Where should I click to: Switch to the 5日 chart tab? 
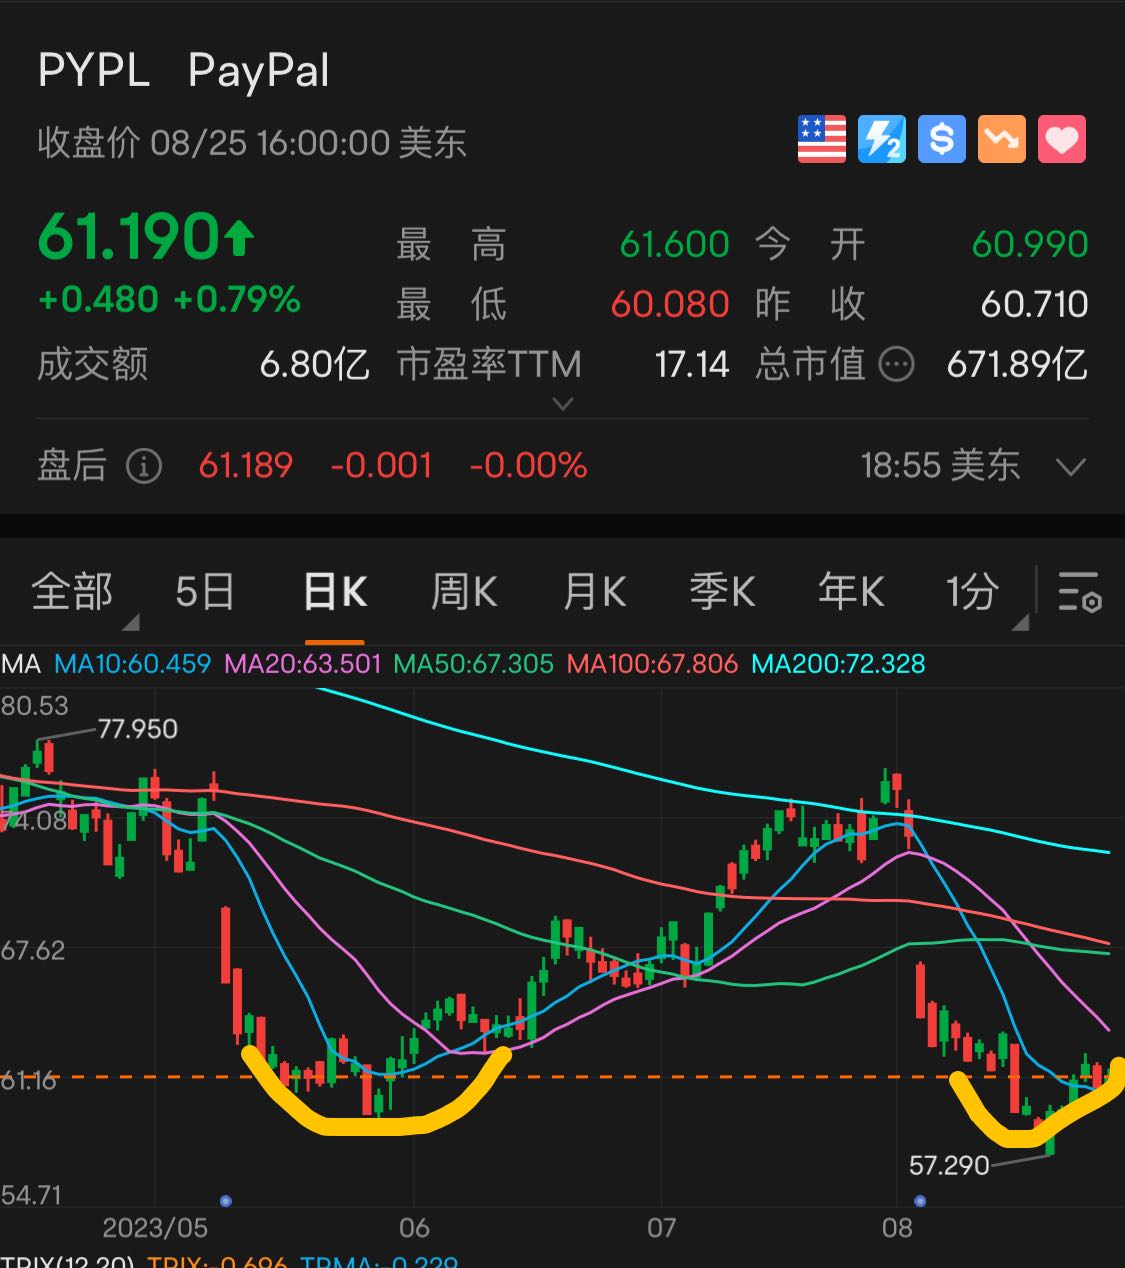coord(205,592)
